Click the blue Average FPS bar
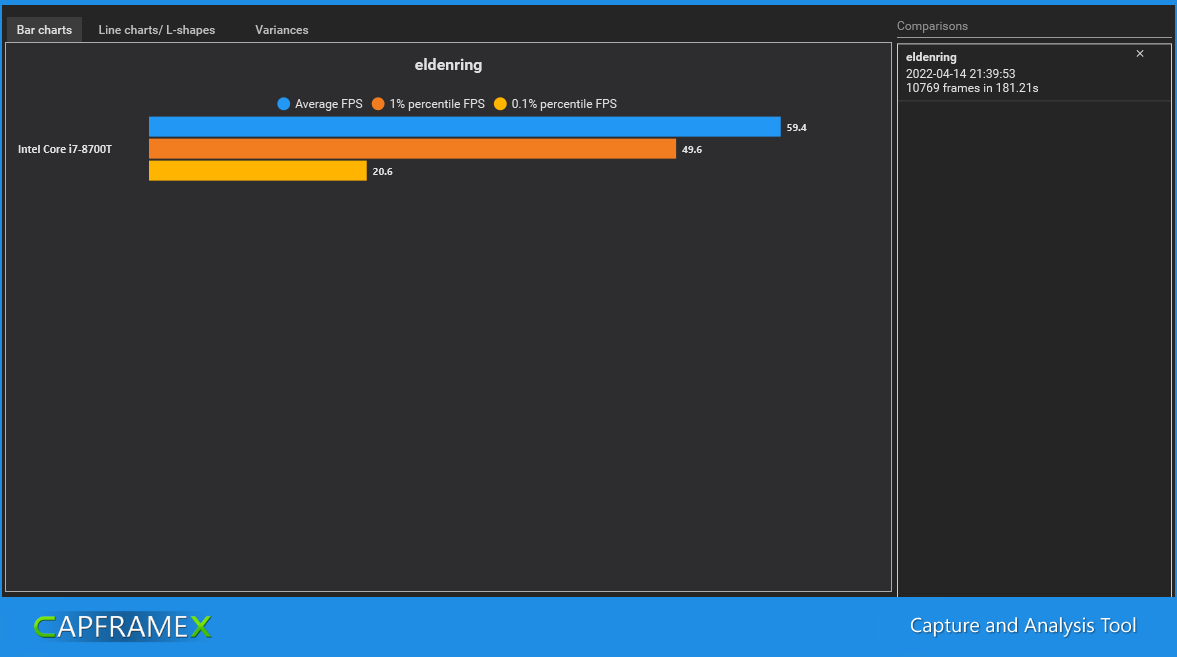 pyautogui.click(x=465, y=127)
